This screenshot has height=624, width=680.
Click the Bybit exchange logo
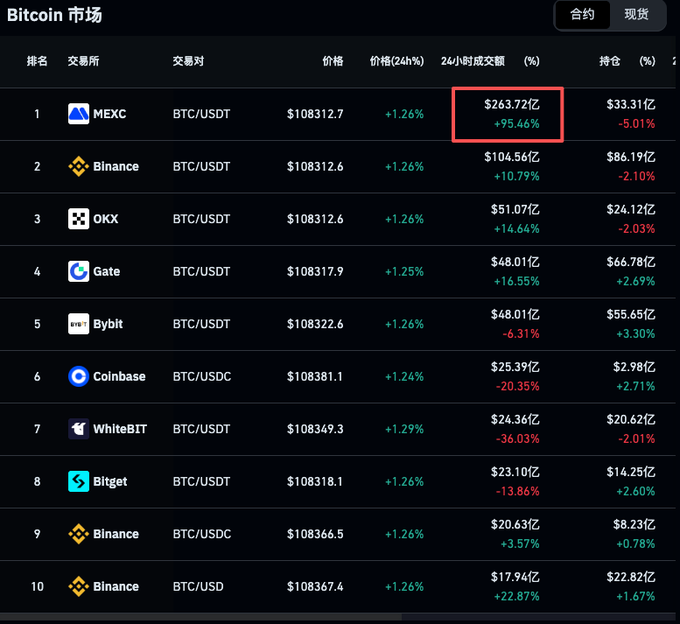point(78,324)
